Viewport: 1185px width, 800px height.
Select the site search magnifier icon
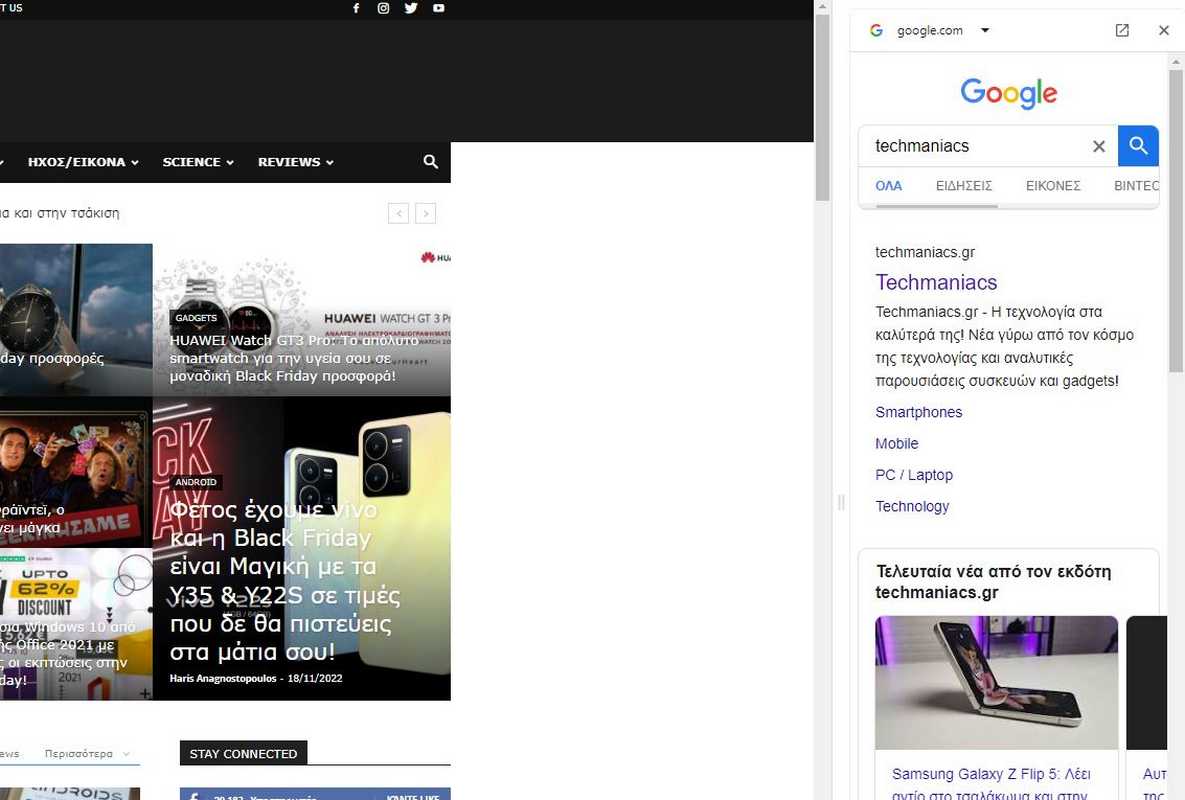(430, 161)
